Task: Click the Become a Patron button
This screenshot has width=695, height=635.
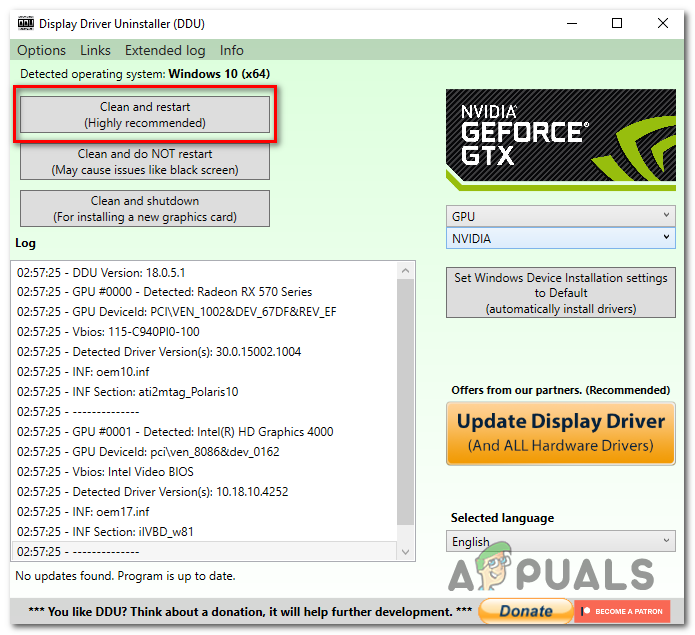Action: pos(622,611)
